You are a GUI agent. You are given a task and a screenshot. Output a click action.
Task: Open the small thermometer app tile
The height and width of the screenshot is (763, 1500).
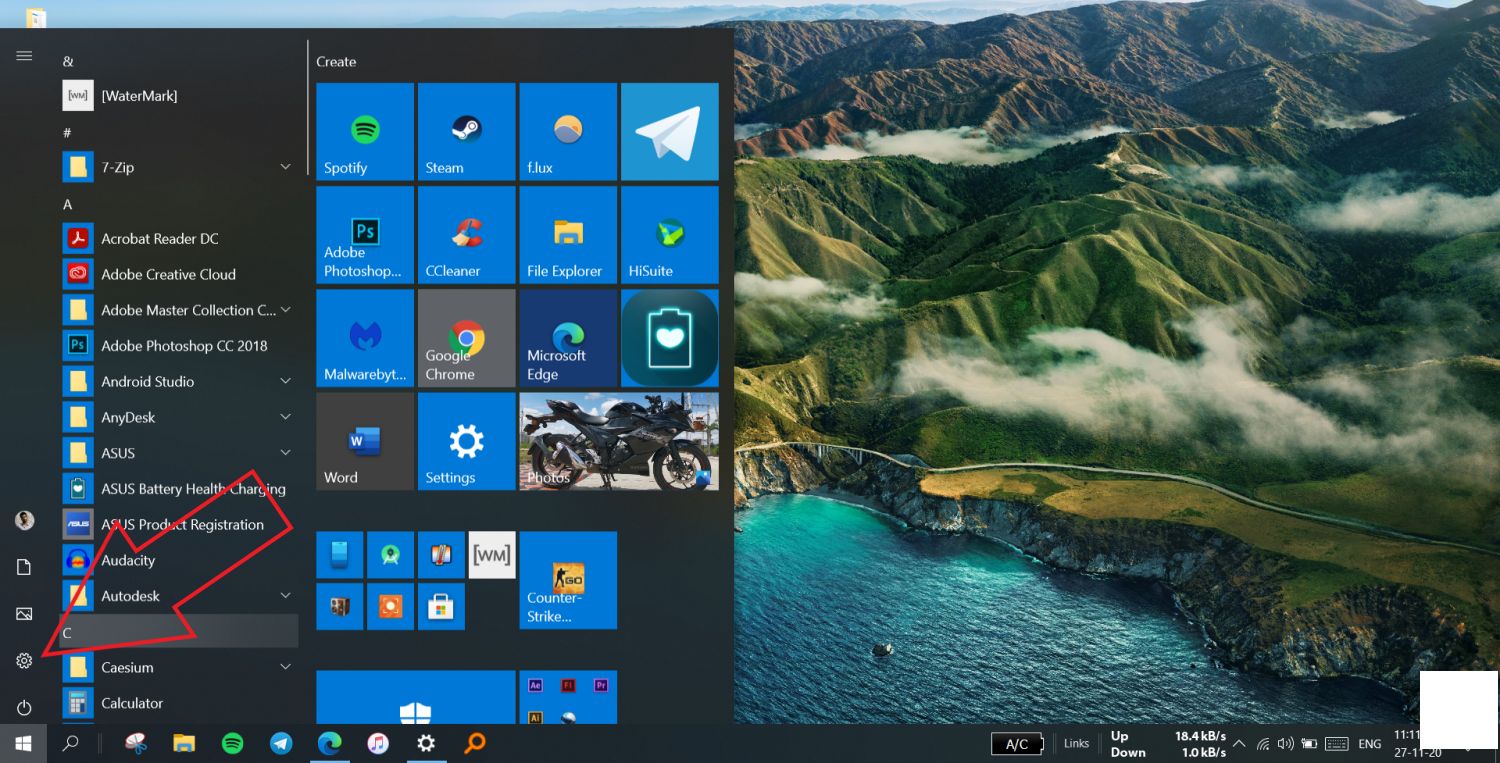pyautogui.click(x=441, y=555)
